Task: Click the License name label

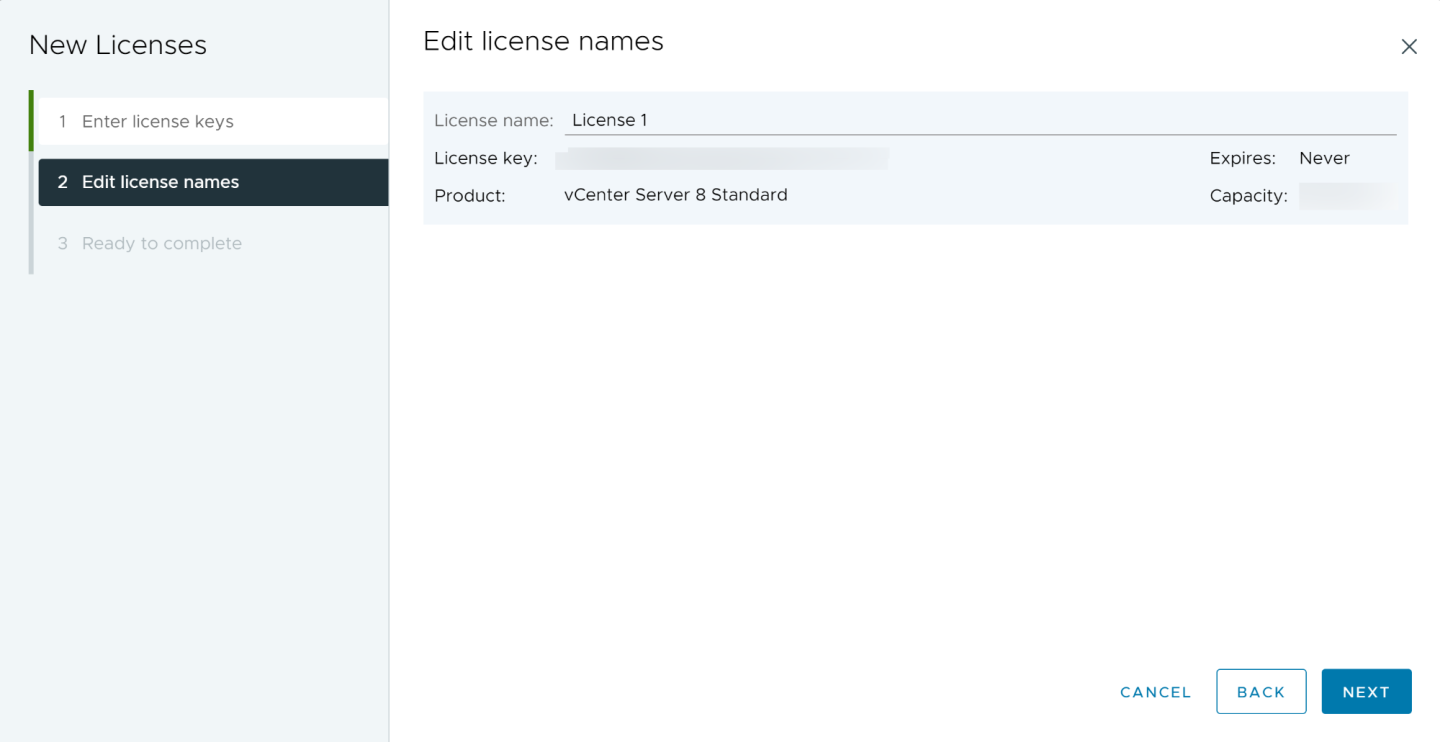Action: (x=493, y=120)
